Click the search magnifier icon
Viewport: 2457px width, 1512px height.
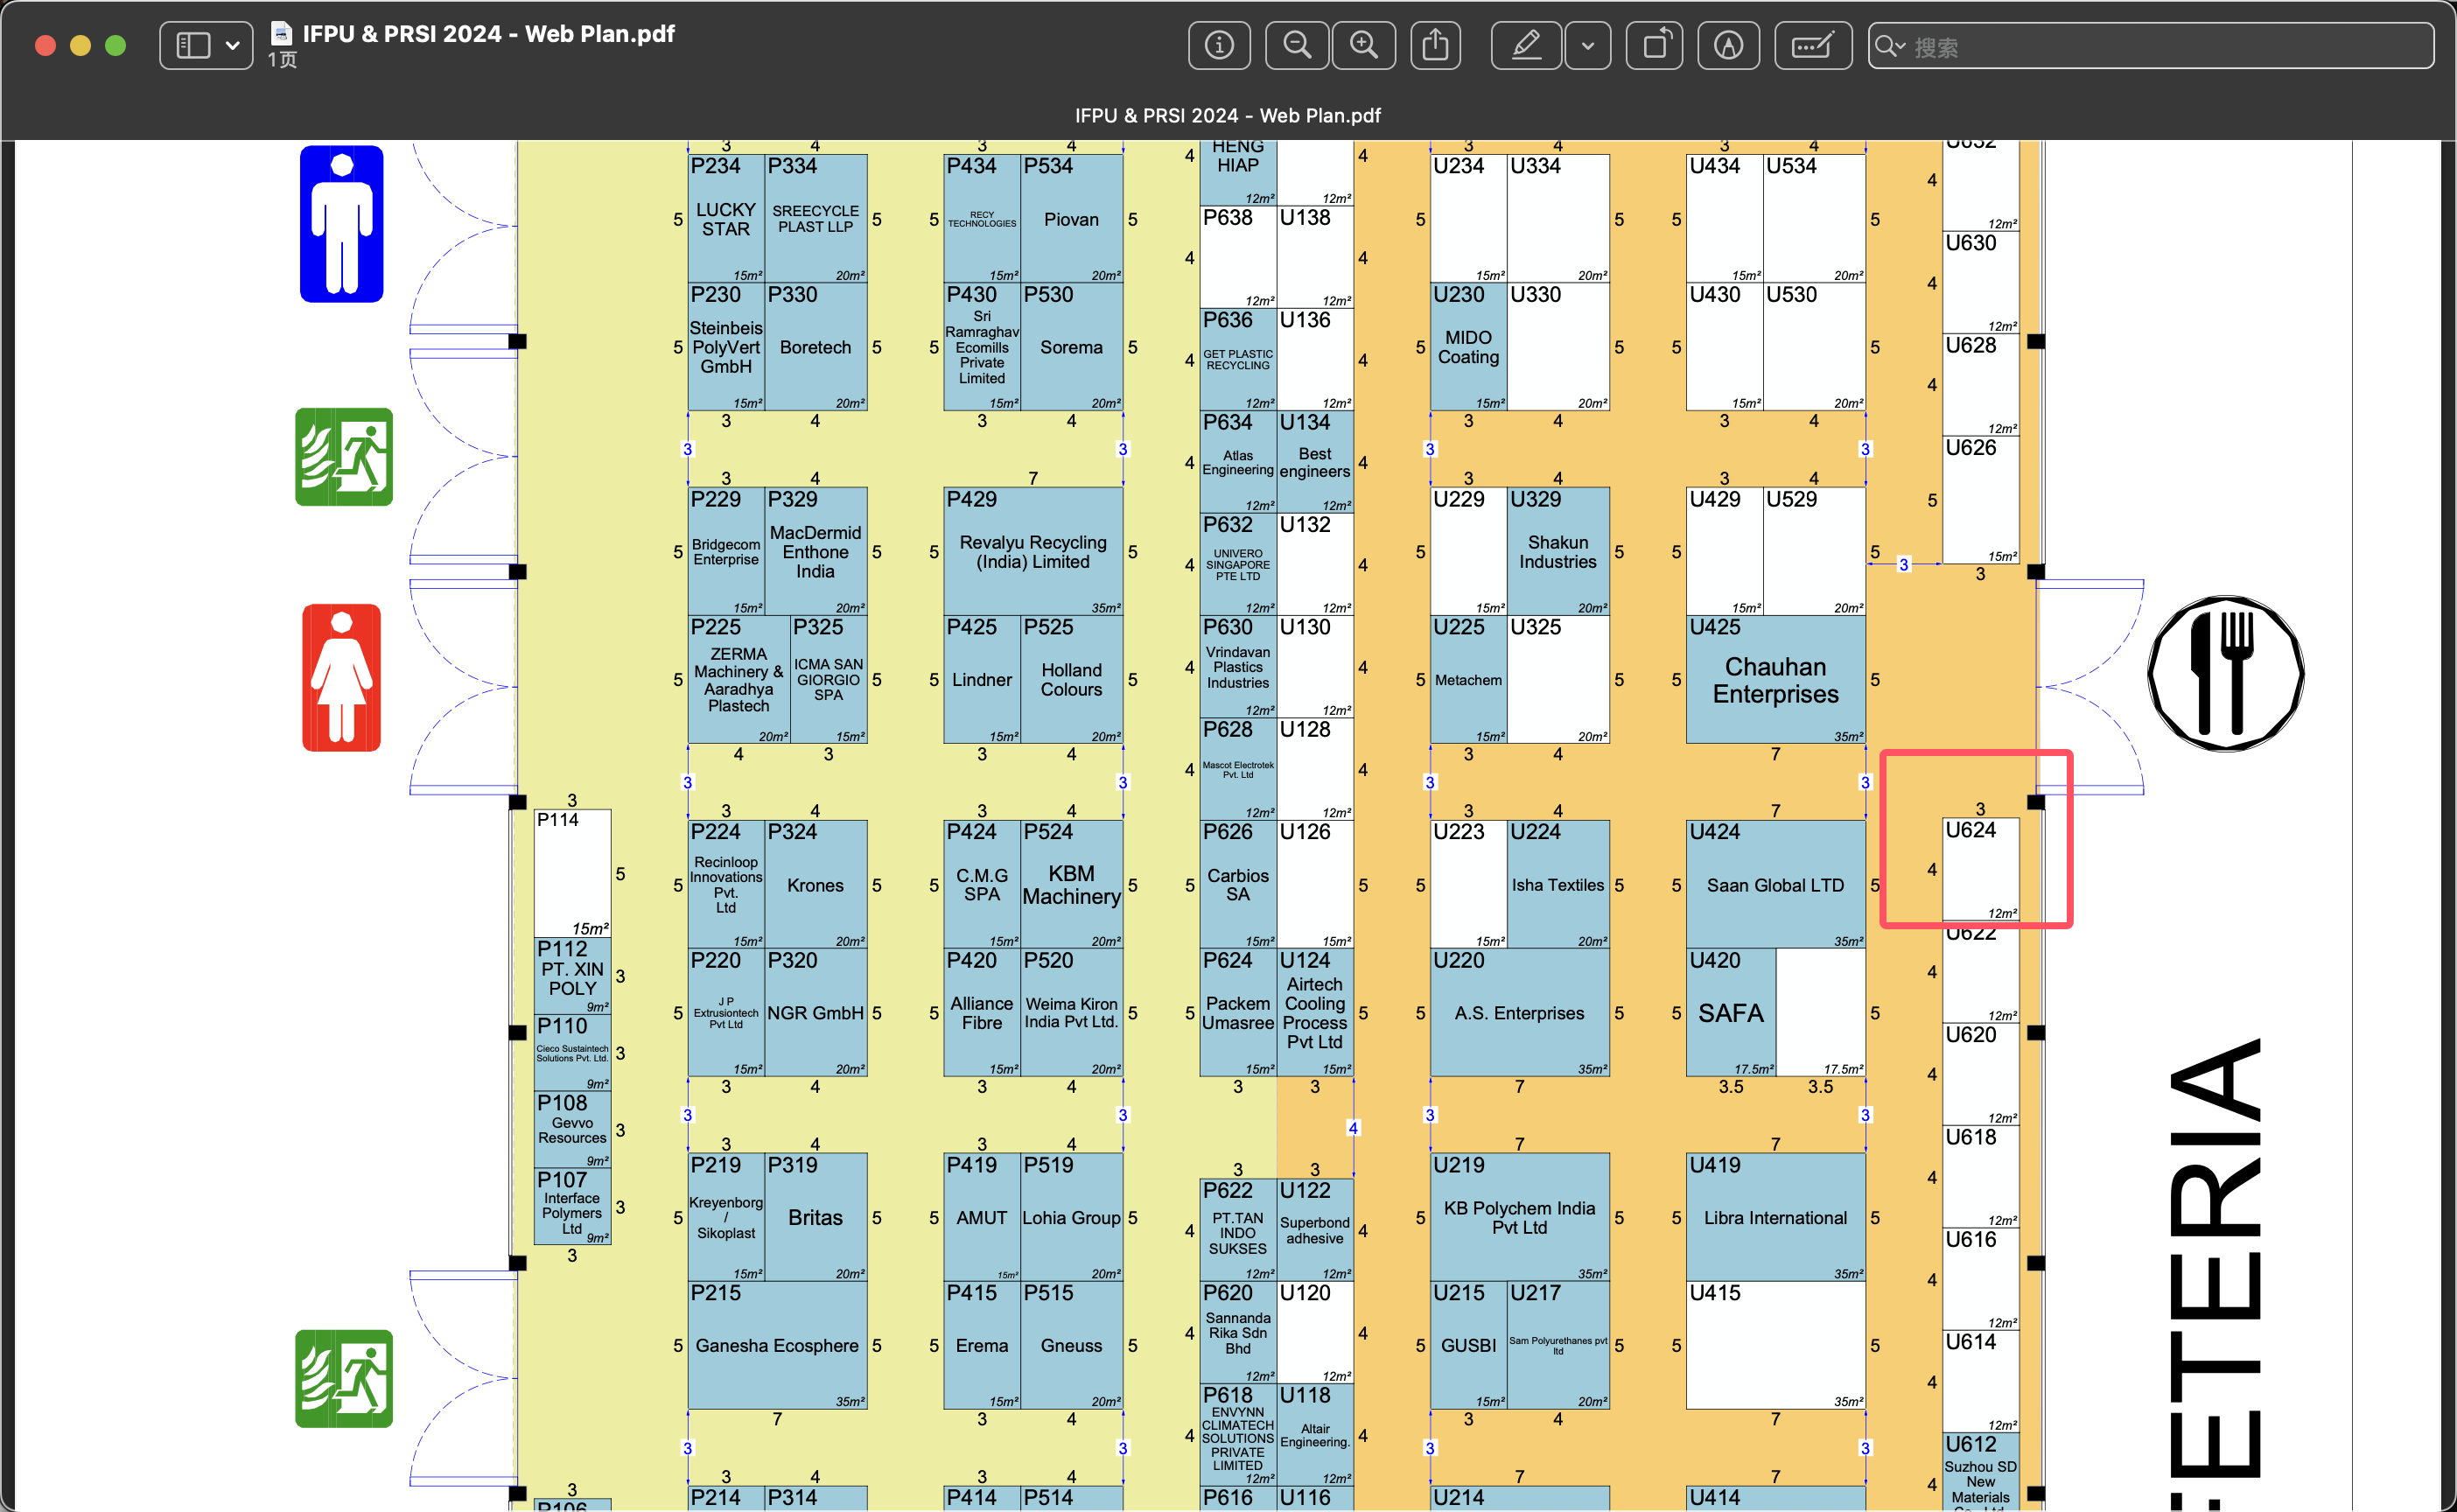click(x=1889, y=46)
